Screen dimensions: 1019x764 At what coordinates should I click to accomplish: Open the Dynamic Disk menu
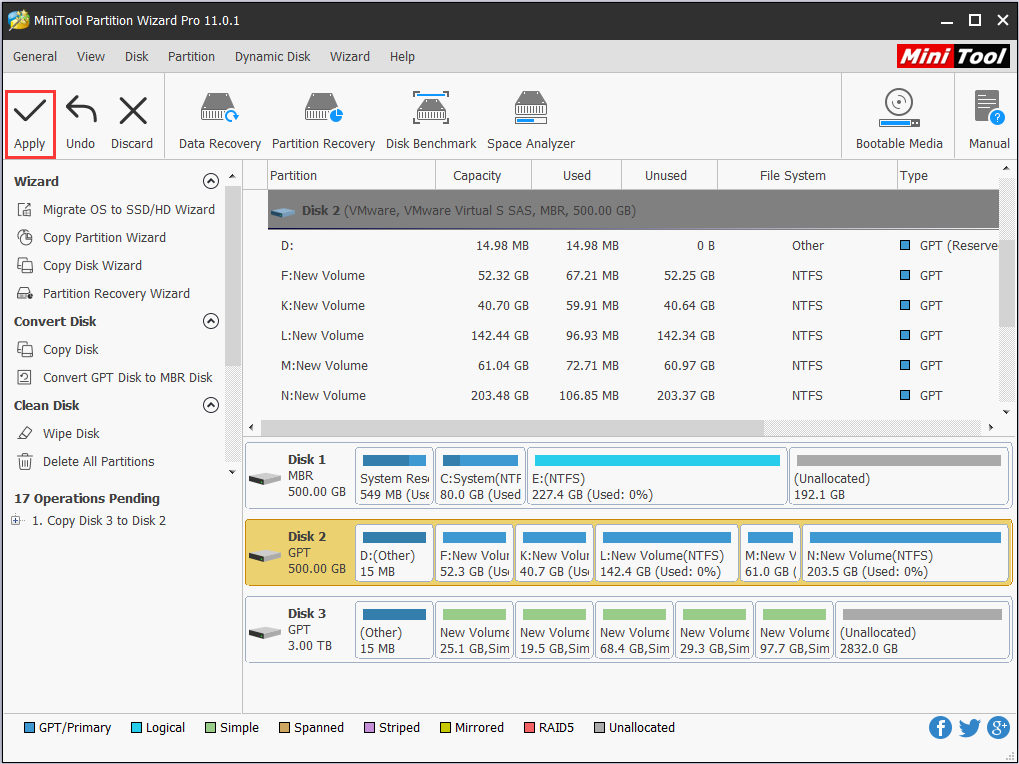point(272,57)
